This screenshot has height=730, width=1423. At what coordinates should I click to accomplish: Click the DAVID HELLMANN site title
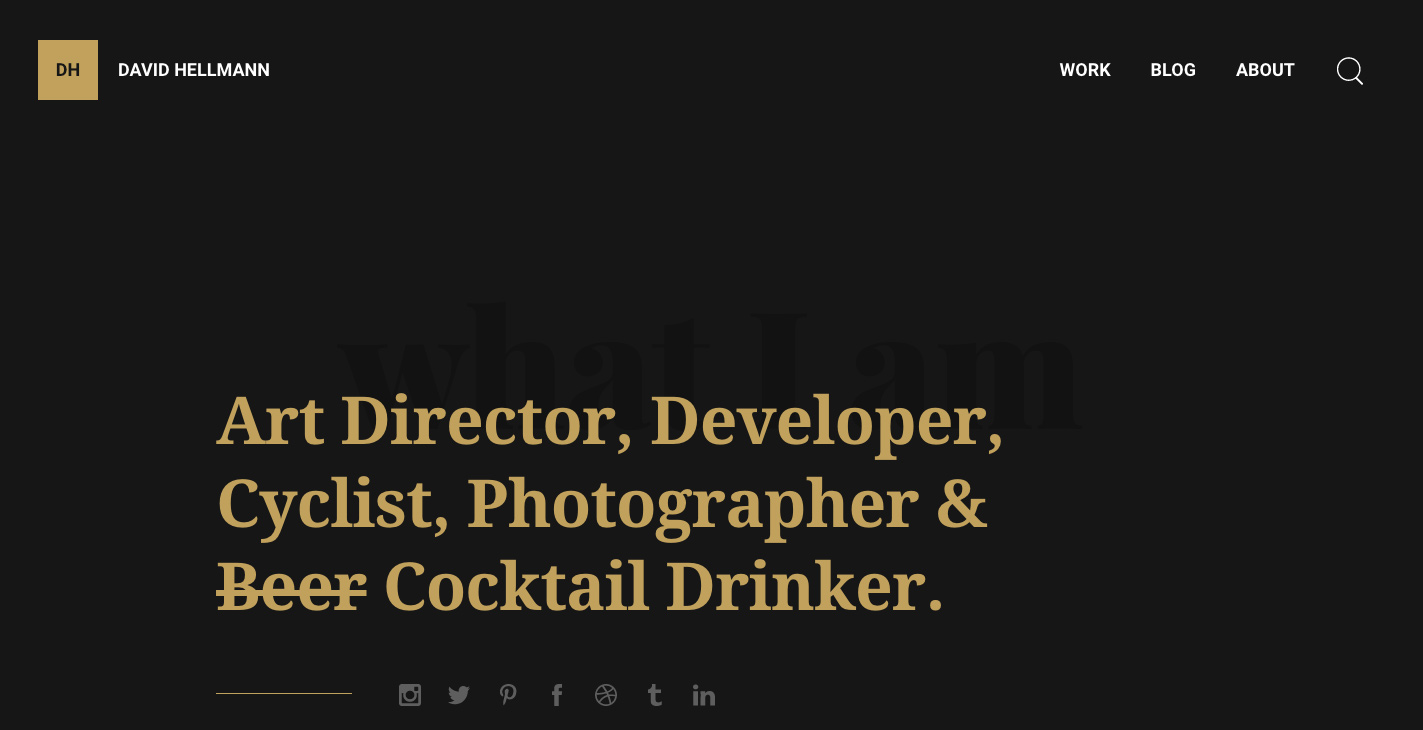[x=194, y=70]
